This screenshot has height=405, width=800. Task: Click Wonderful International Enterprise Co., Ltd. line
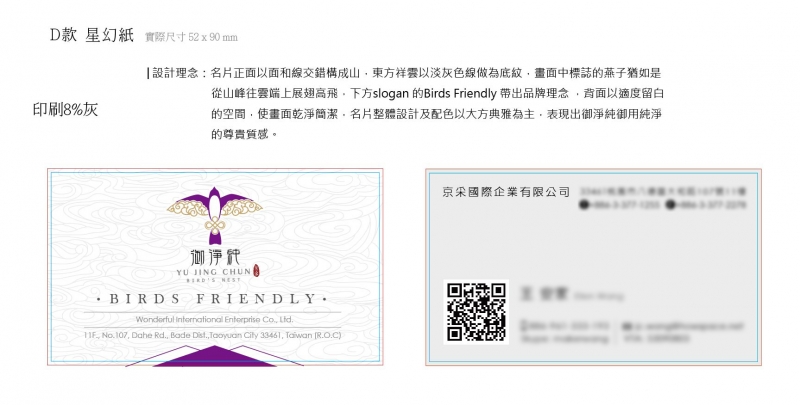coord(214,319)
